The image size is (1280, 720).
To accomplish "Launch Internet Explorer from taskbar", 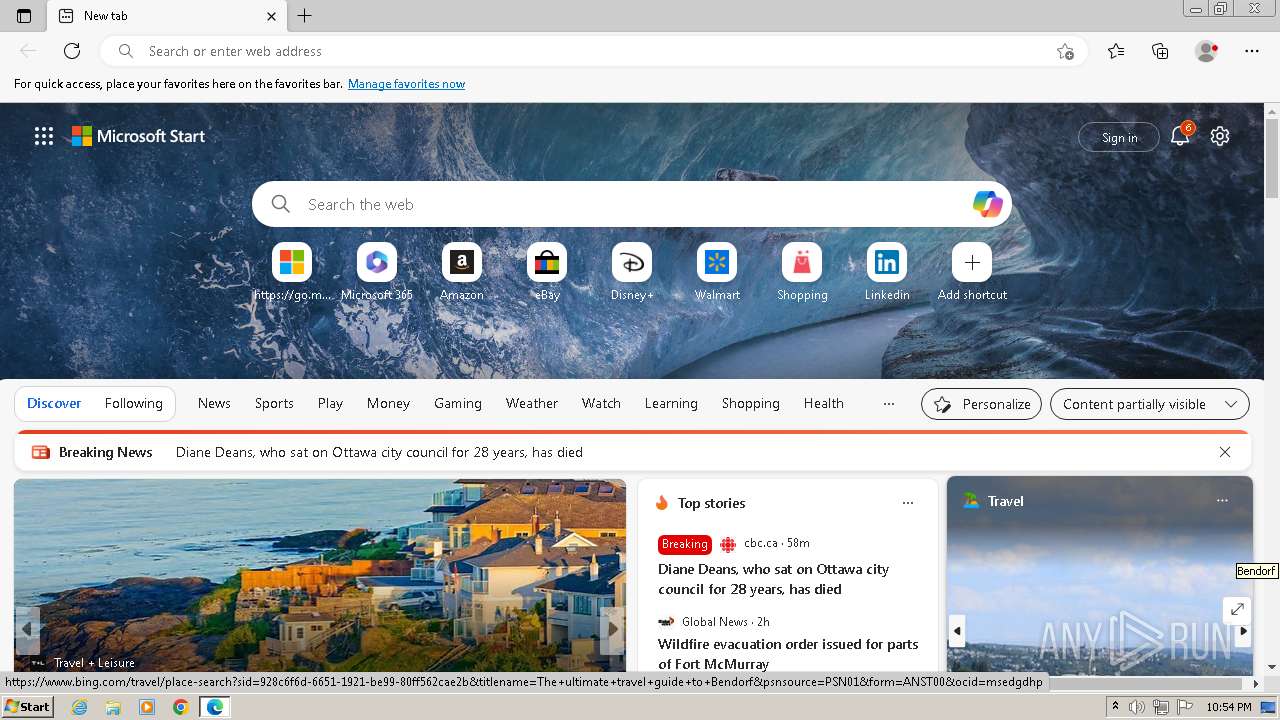I will pos(80,707).
